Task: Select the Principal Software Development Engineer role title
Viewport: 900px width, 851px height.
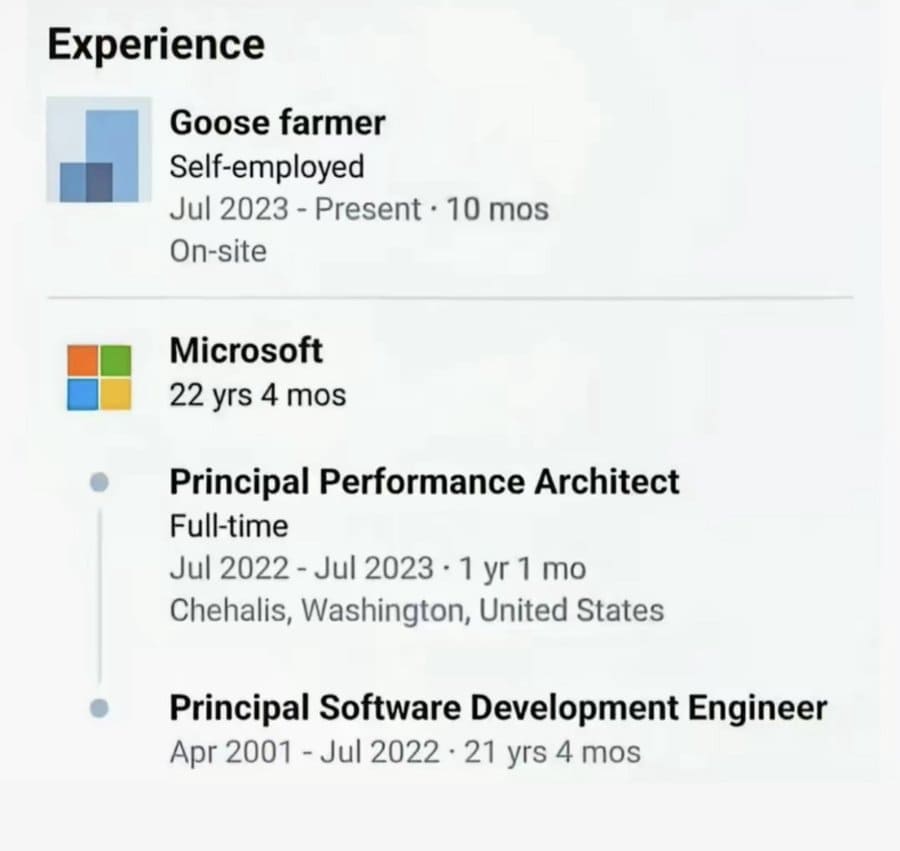Action: pyautogui.click(x=498, y=708)
